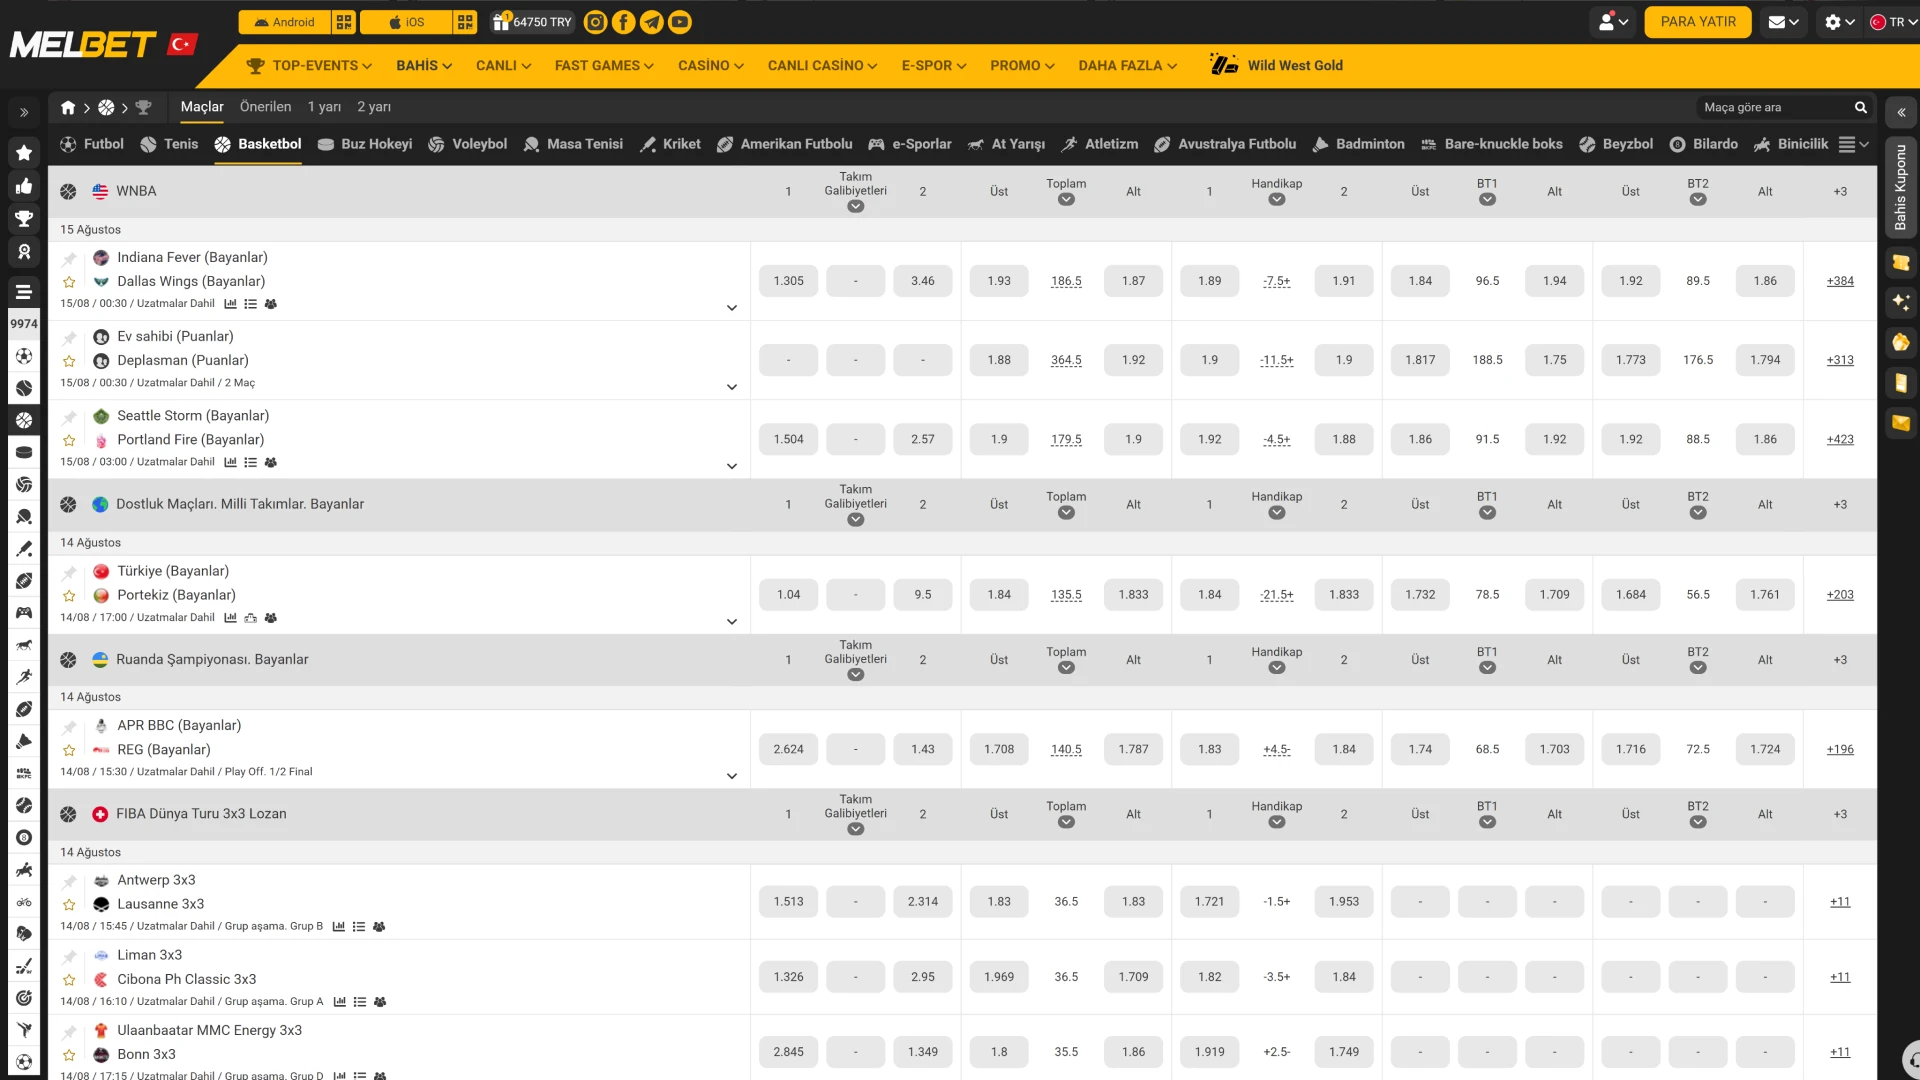Open statistics icon for Indiana Fever match
This screenshot has height=1080, width=1920.
click(231, 304)
